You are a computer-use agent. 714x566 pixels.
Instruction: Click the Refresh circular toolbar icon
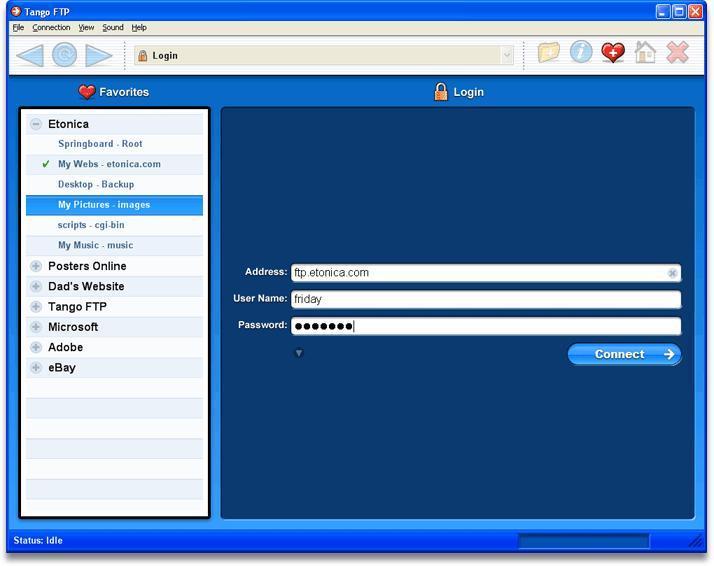(64, 55)
